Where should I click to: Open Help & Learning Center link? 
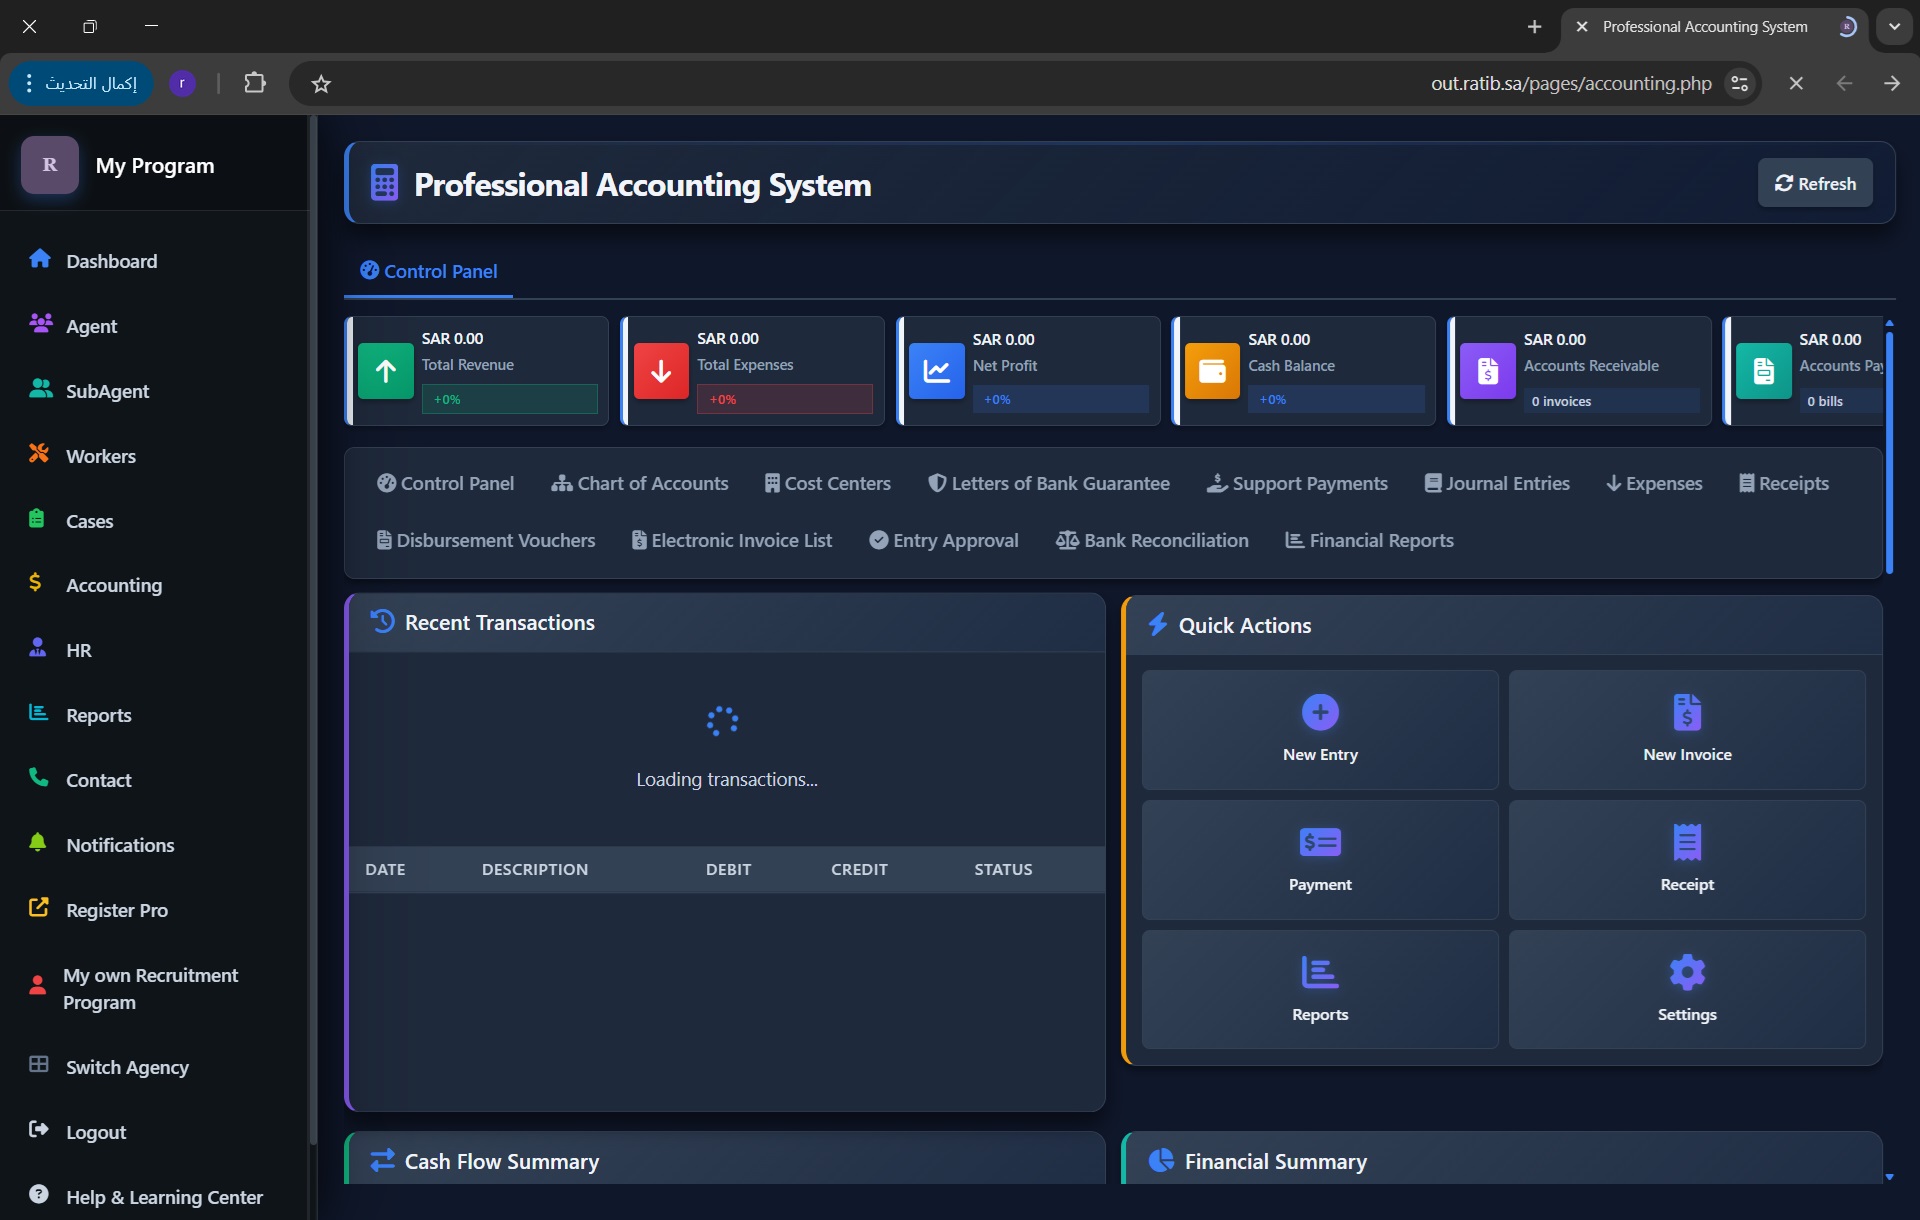164,1197
